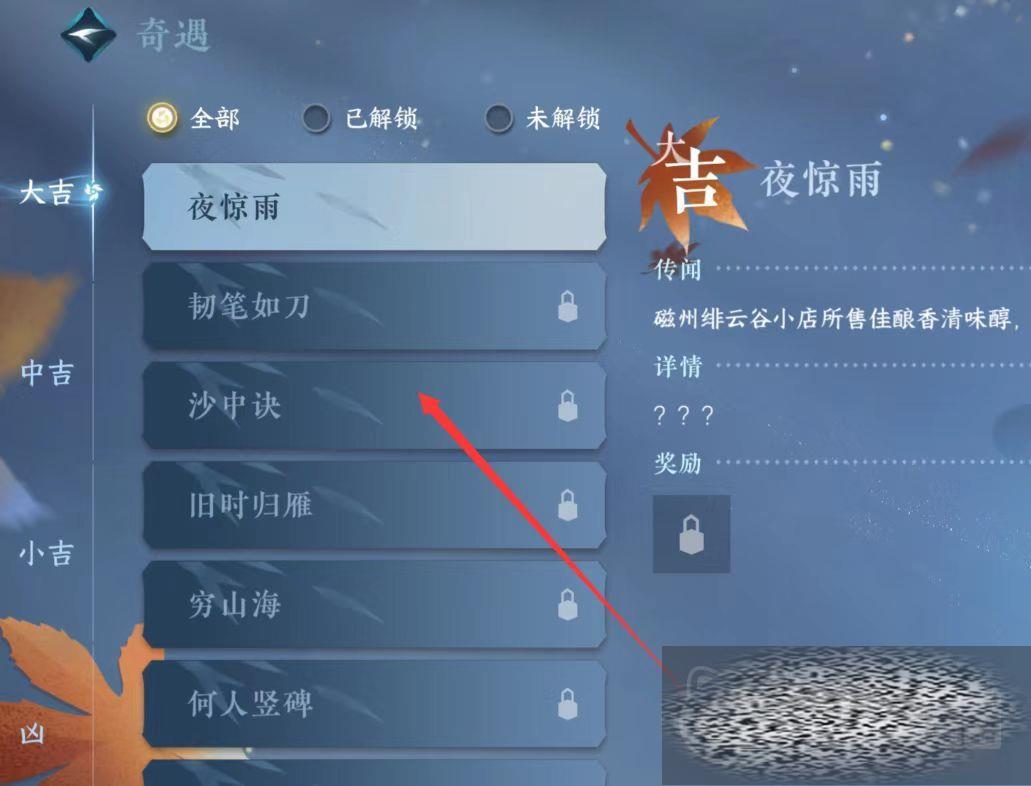Select the 沙中诀 list item
Screen dimensions: 1031x786
[x=373, y=406]
